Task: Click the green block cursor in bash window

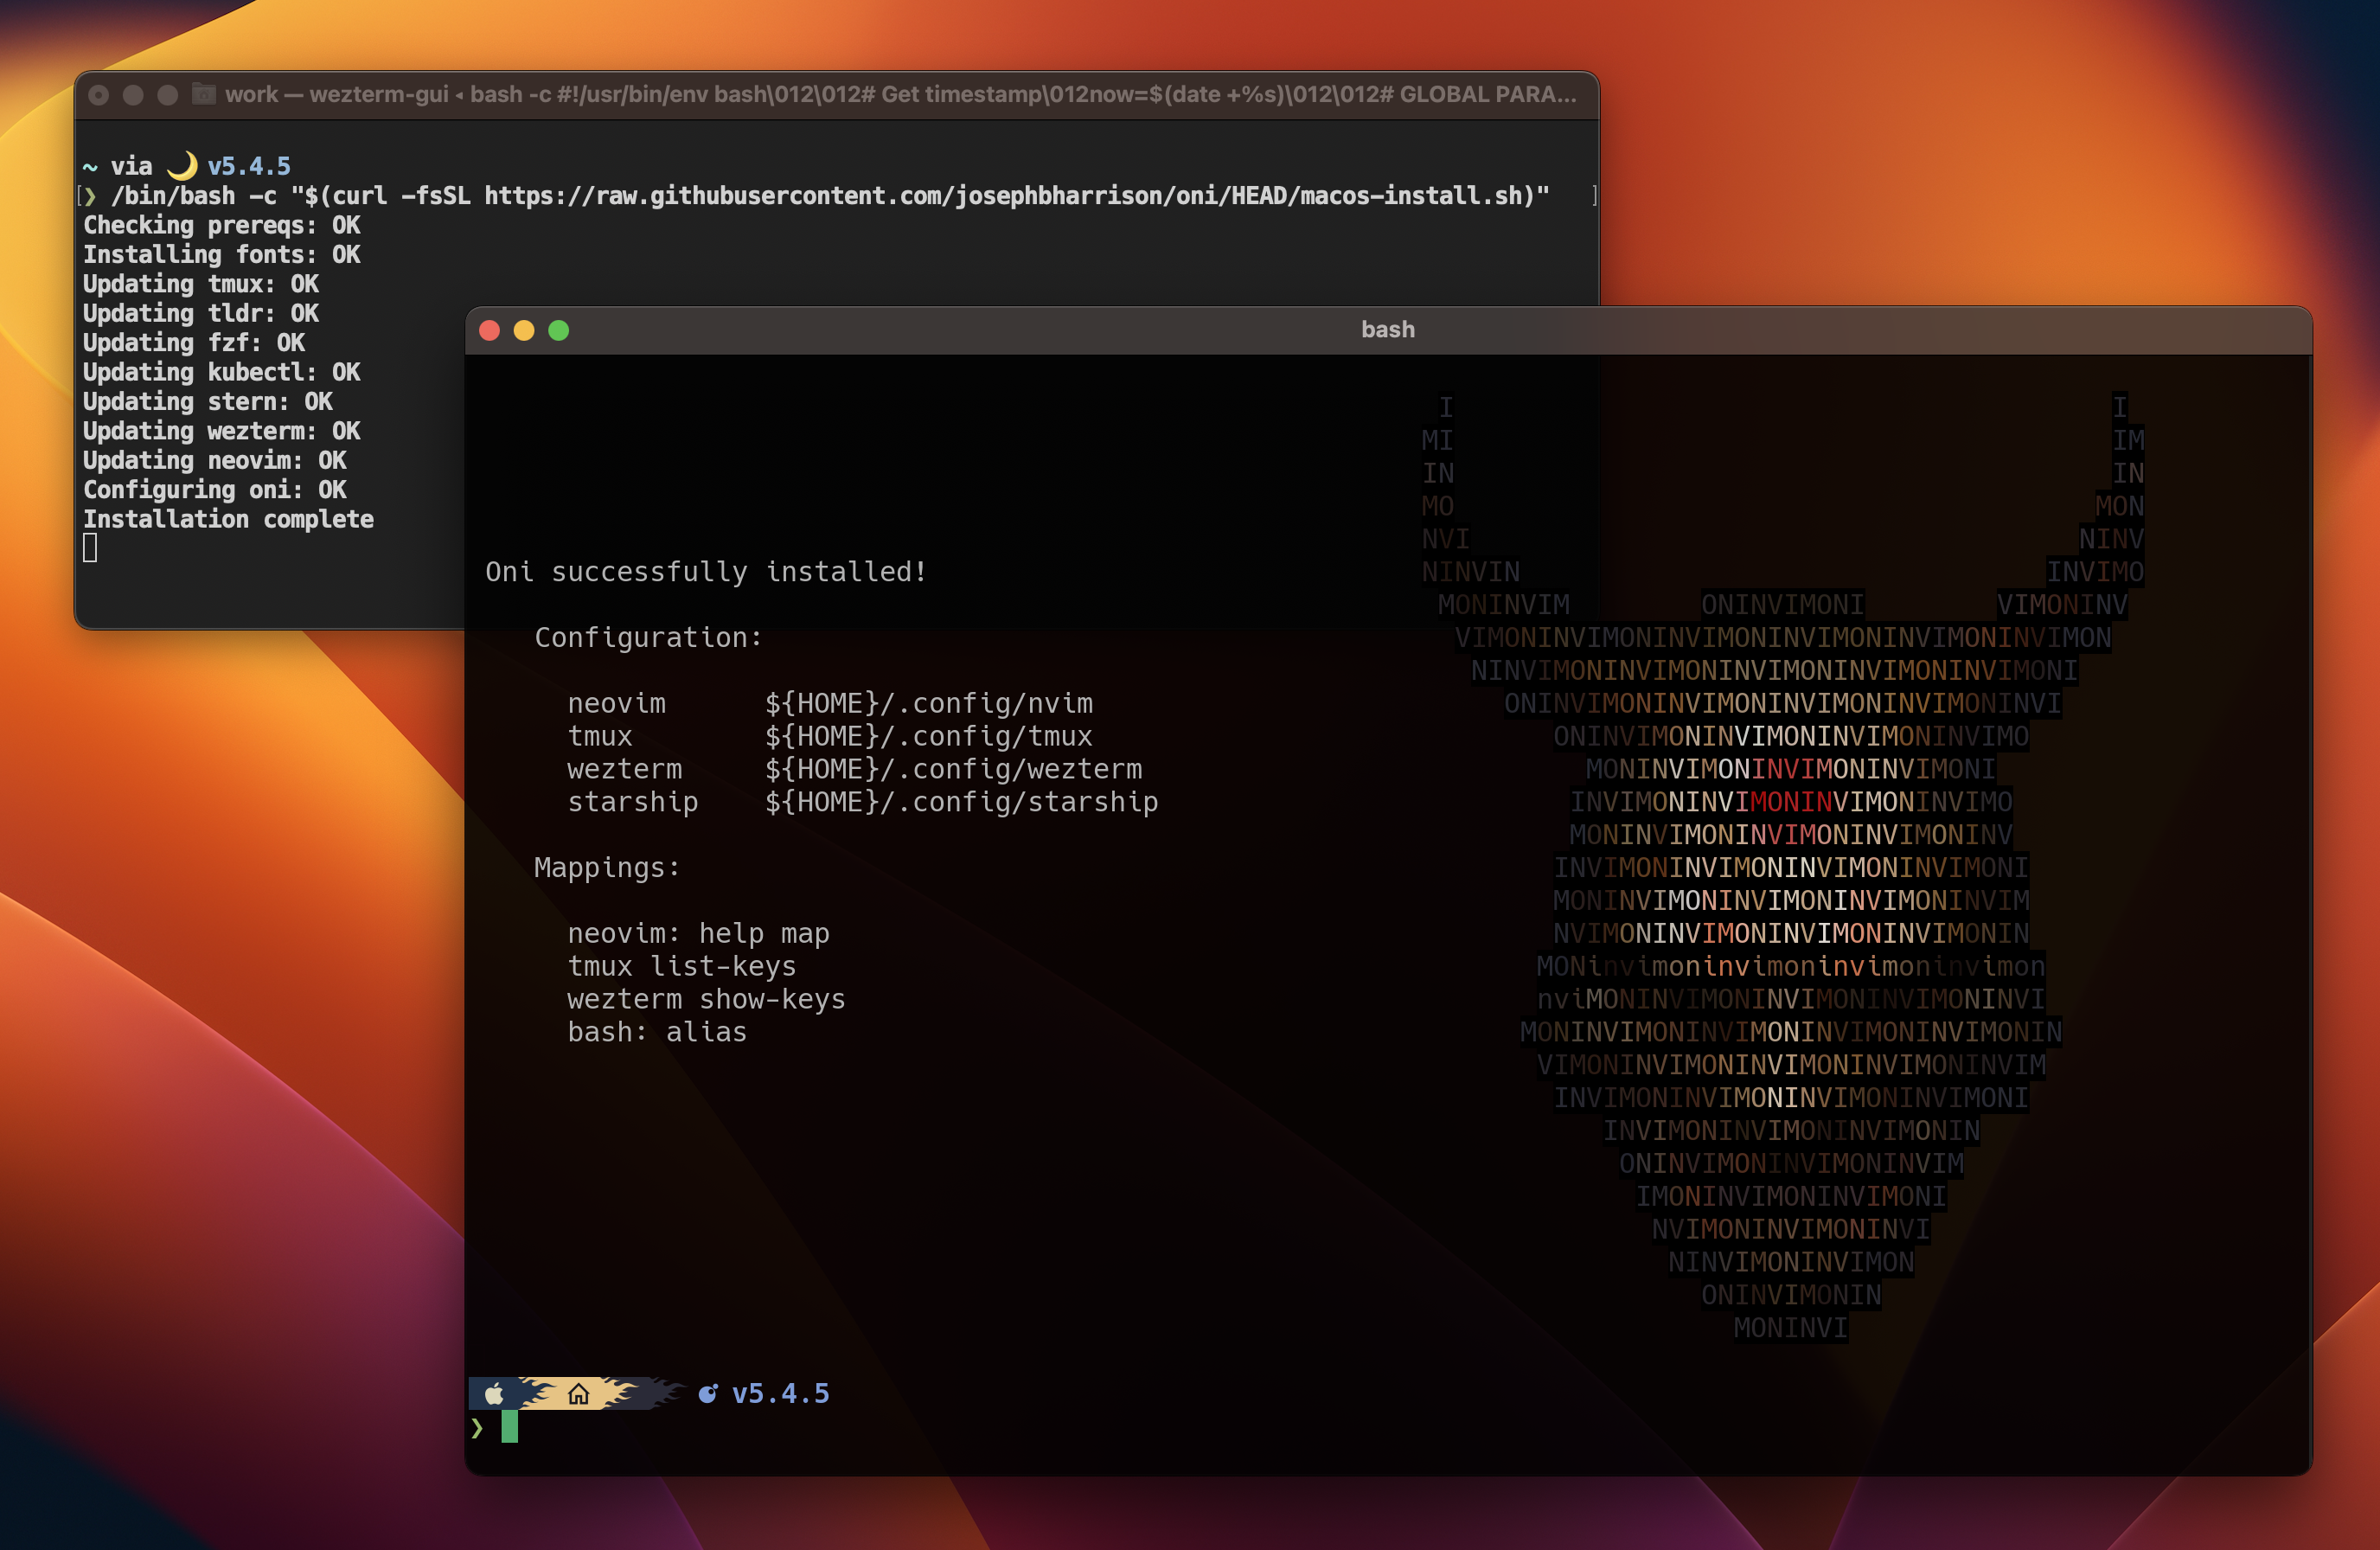Action: 509,1427
